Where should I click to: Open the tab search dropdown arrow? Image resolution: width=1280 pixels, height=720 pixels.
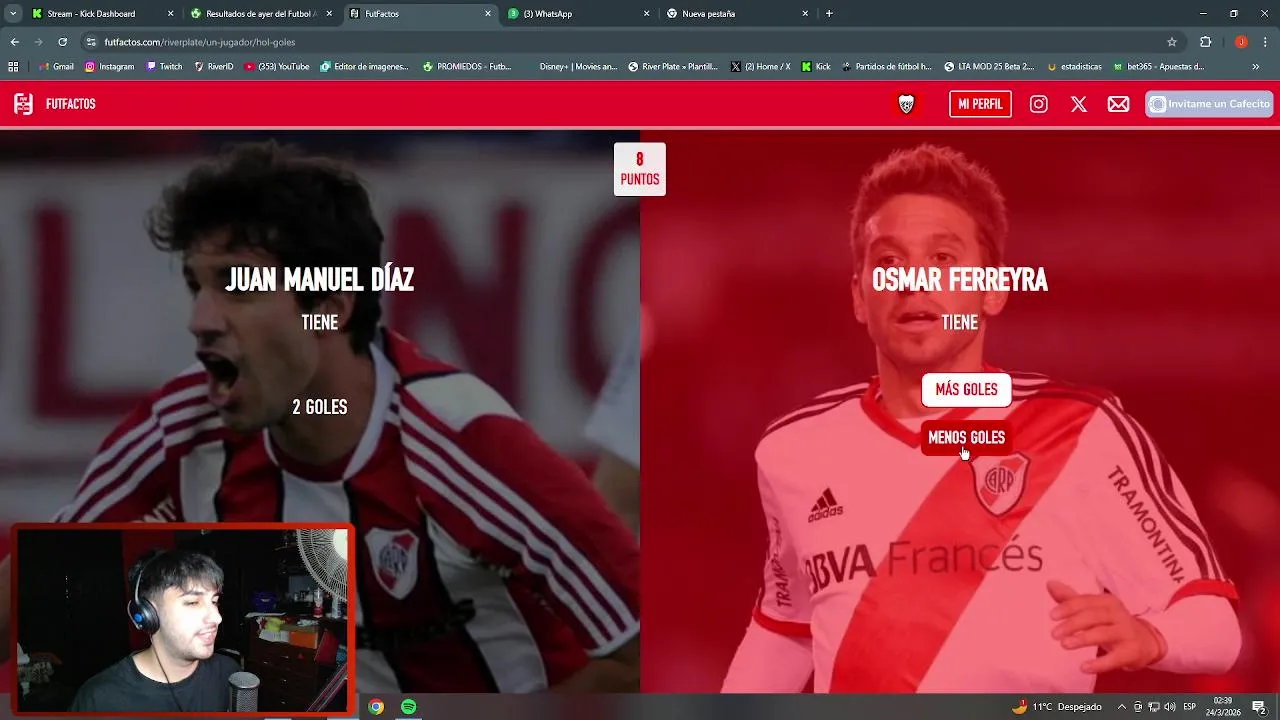(13, 14)
